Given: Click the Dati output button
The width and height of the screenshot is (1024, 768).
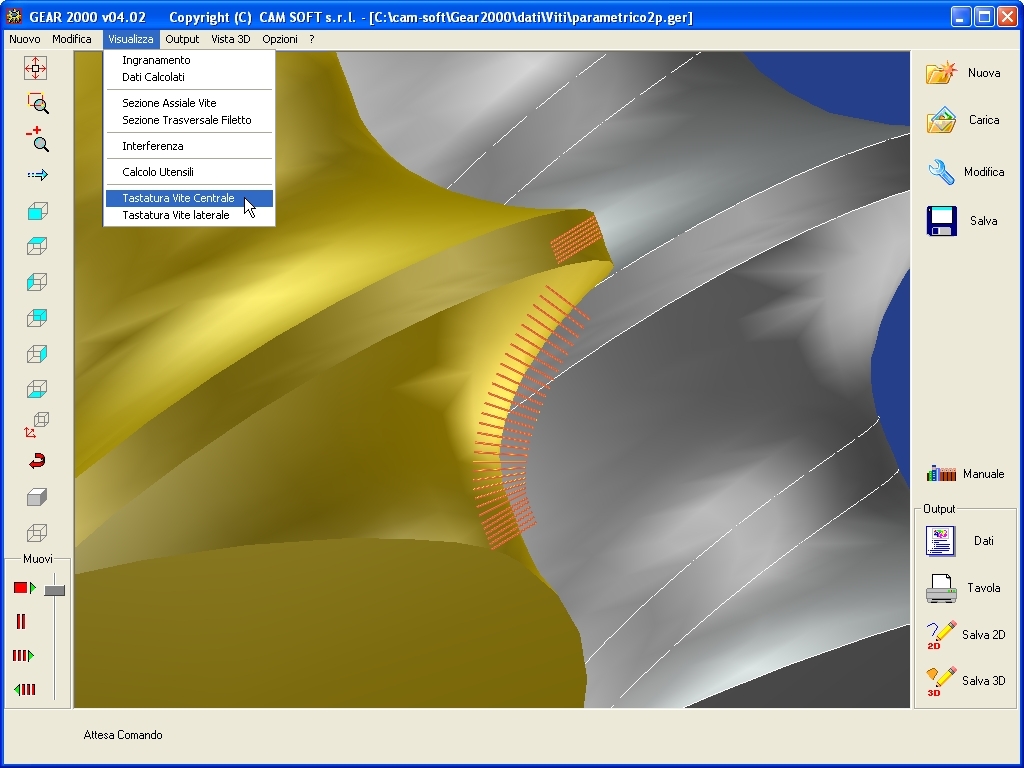Looking at the screenshot, I should click(x=961, y=541).
